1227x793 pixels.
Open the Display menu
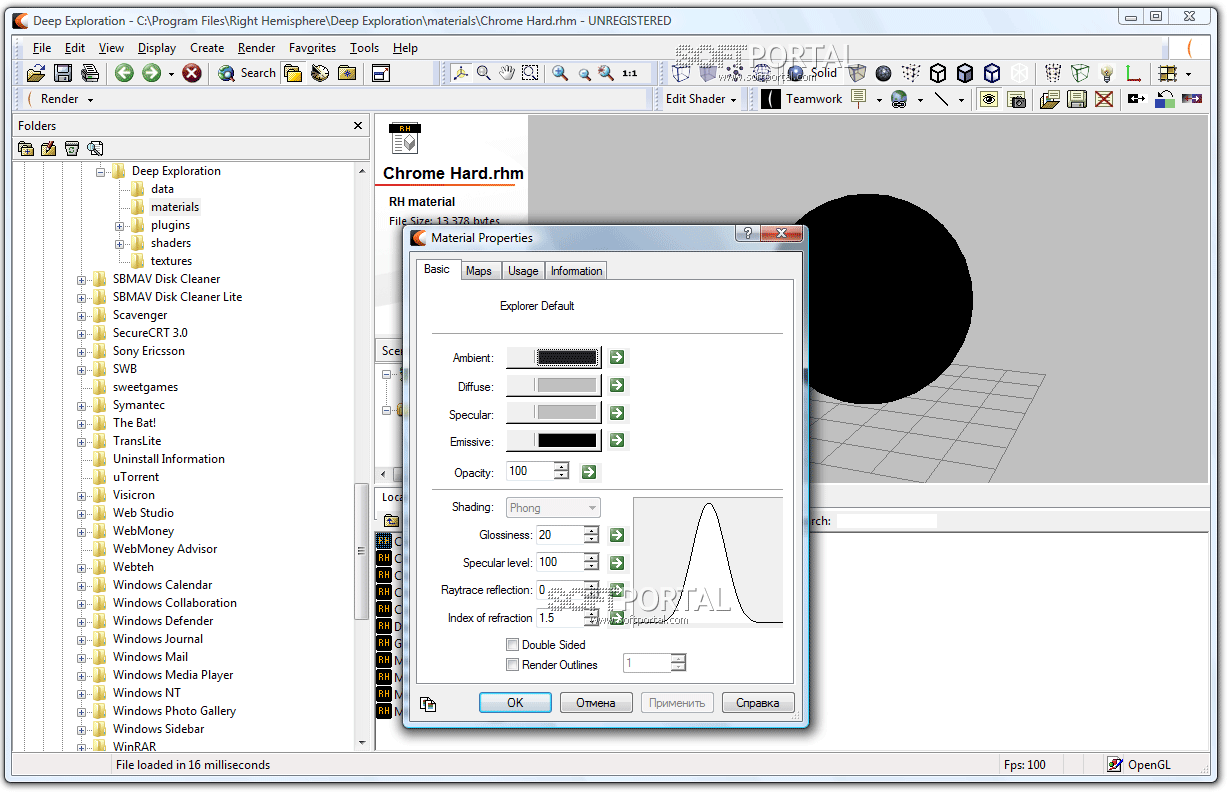tap(157, 47)
